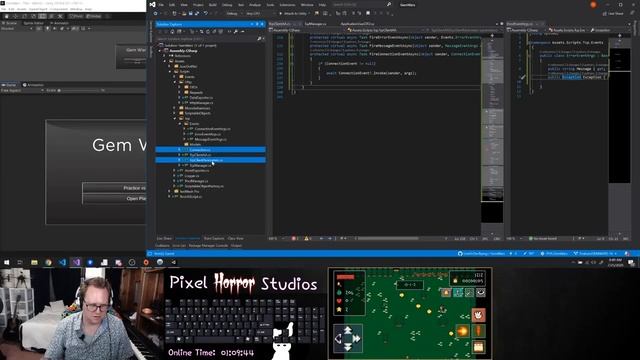The height and width of the screenshot is (360, 640).
Task: Open the Extensions menu in Visual Studio
Action: pyautogui.click(x=287, y=5)
